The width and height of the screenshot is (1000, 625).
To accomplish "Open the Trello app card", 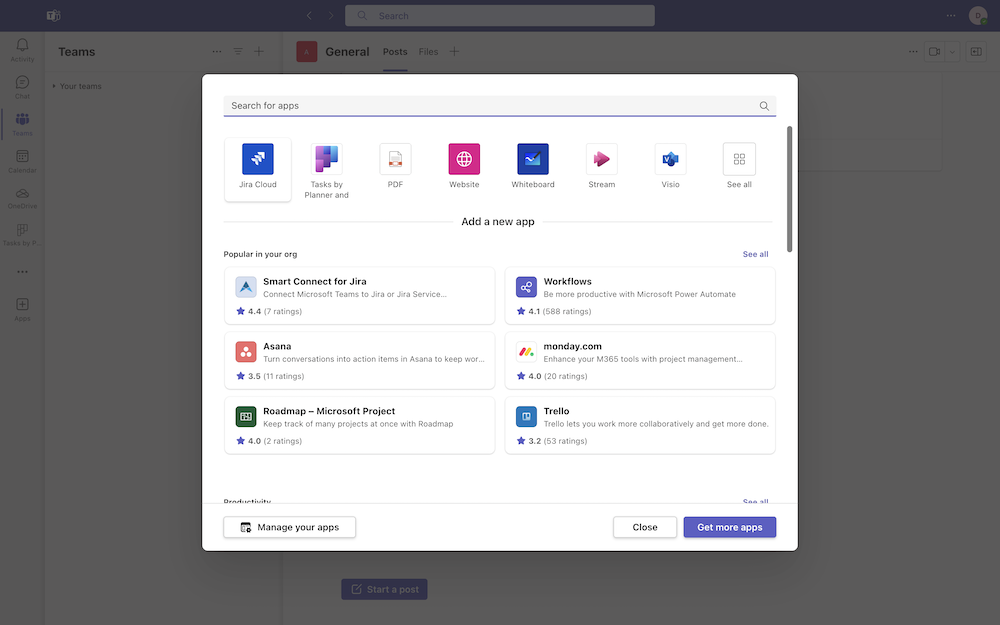I will pyautogui.click(x=640, y=425).
